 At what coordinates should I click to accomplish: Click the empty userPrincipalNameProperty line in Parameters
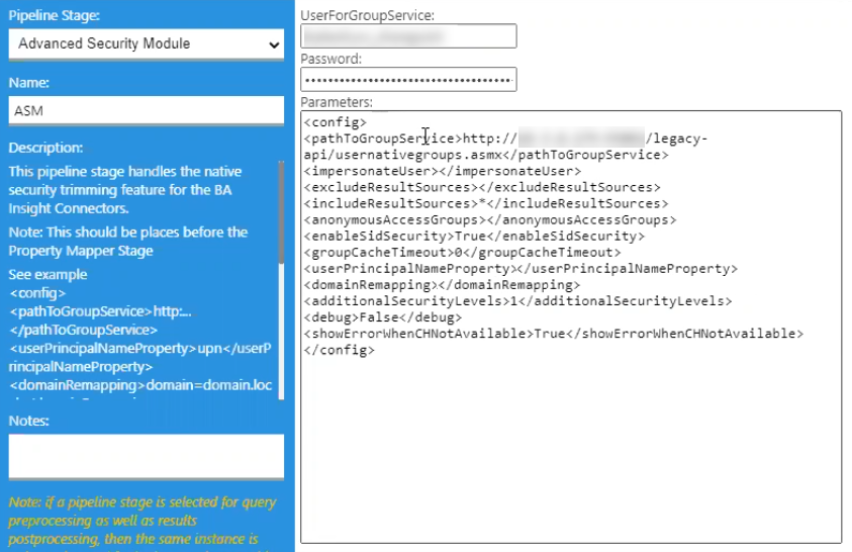point(520,268)
